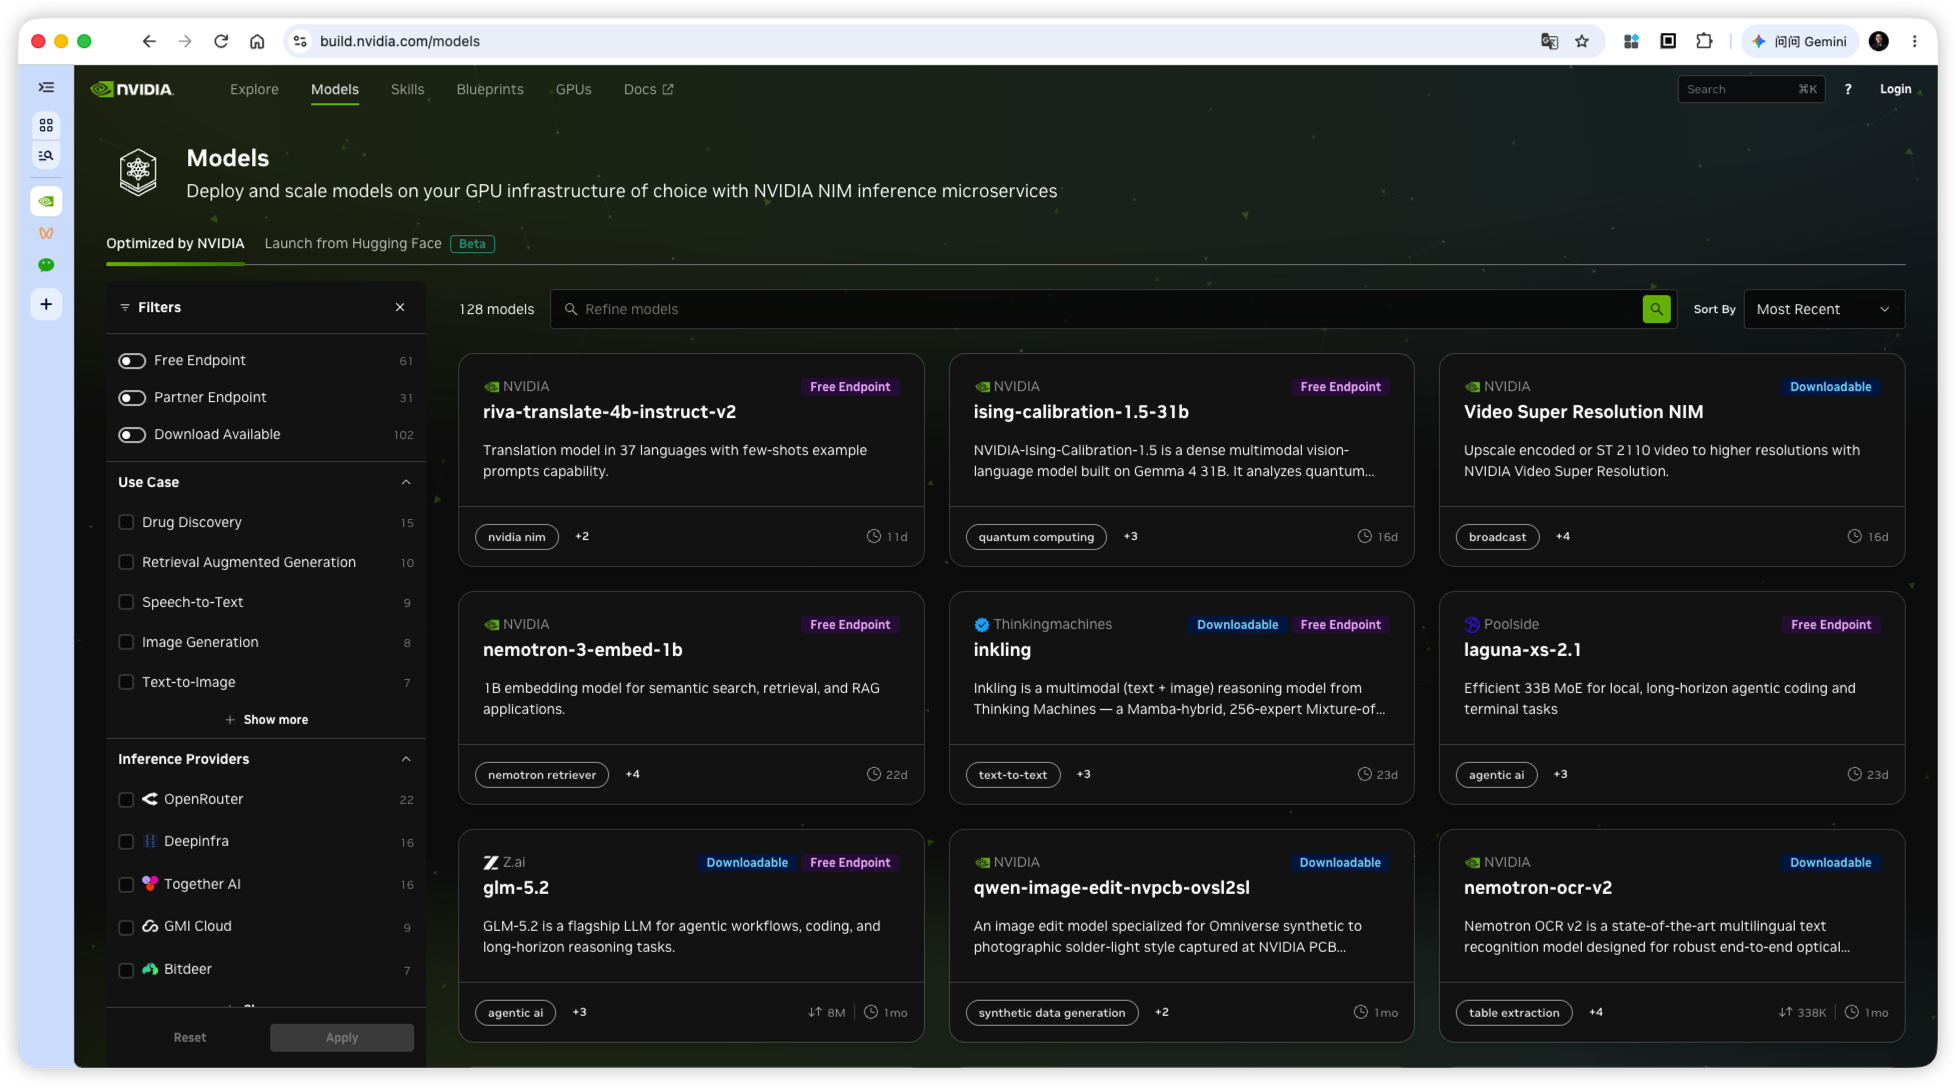Click the quantum computing tag
The width and height of the screenshot is (1956, 1086).
tap(1036, 537)
